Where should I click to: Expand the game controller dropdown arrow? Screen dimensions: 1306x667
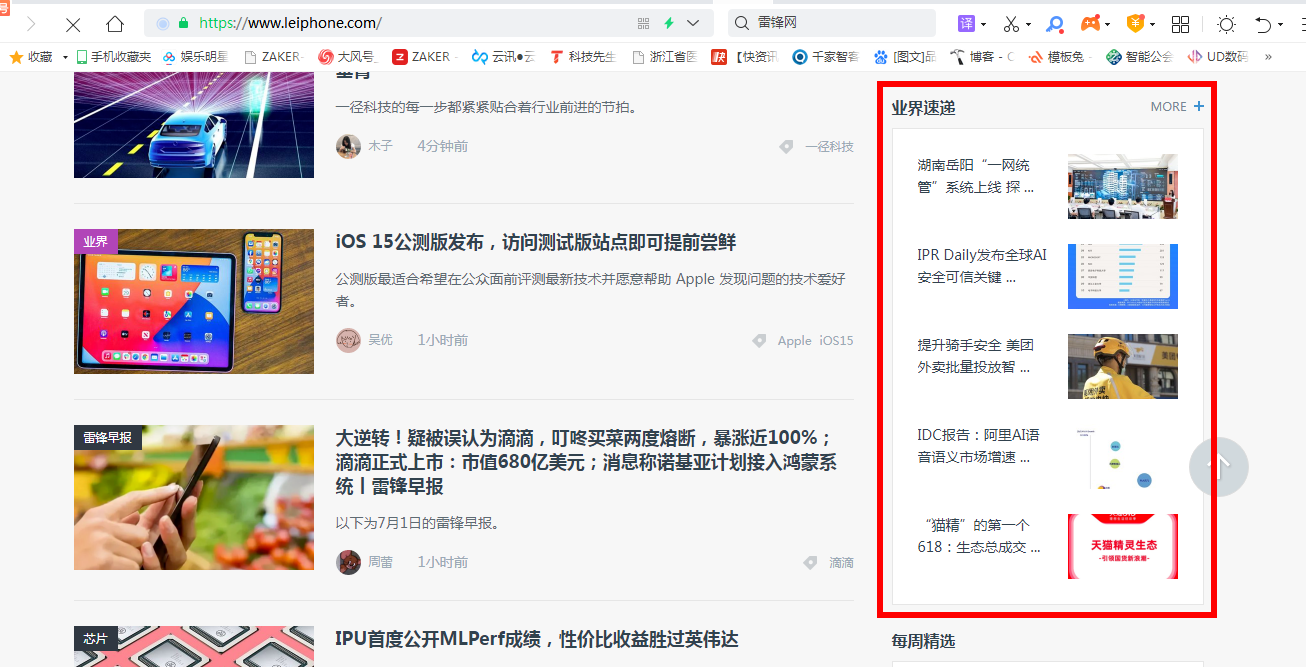pyautogui.click(x=1109, y=24)
